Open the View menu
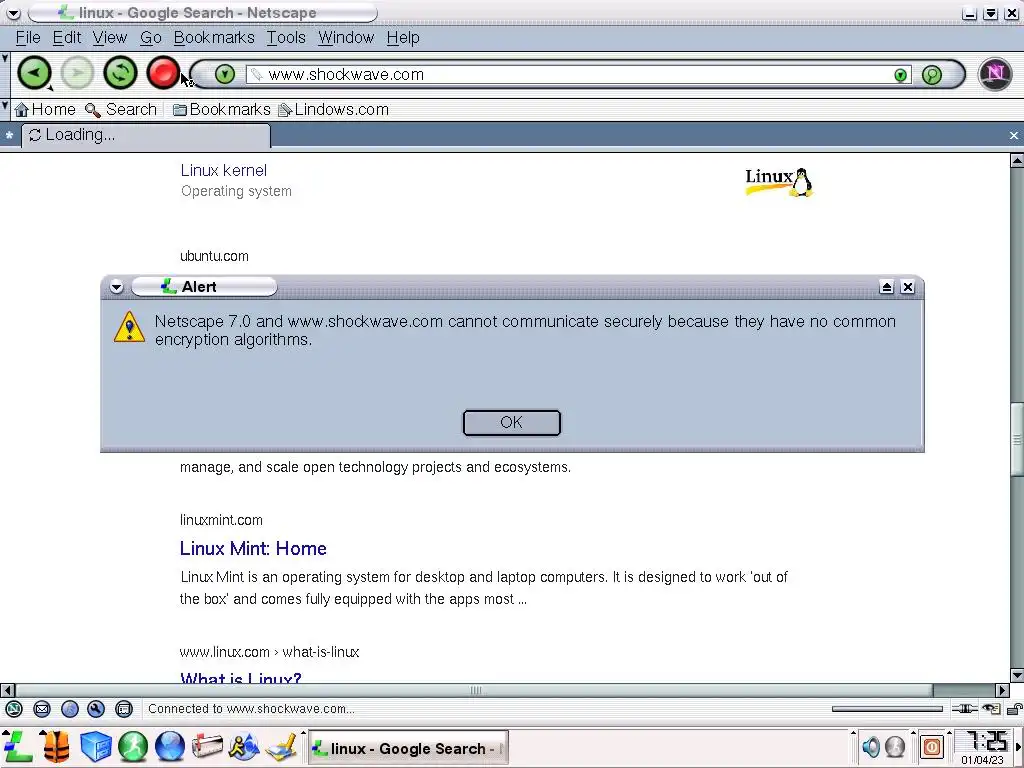1024x768 pixels. click(x=110, y=38)
